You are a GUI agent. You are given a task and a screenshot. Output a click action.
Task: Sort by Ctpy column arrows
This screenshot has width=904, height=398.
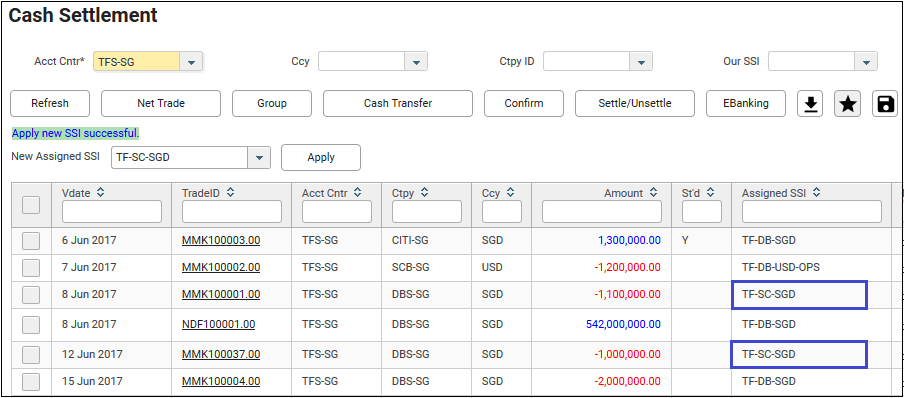point(424,193)
